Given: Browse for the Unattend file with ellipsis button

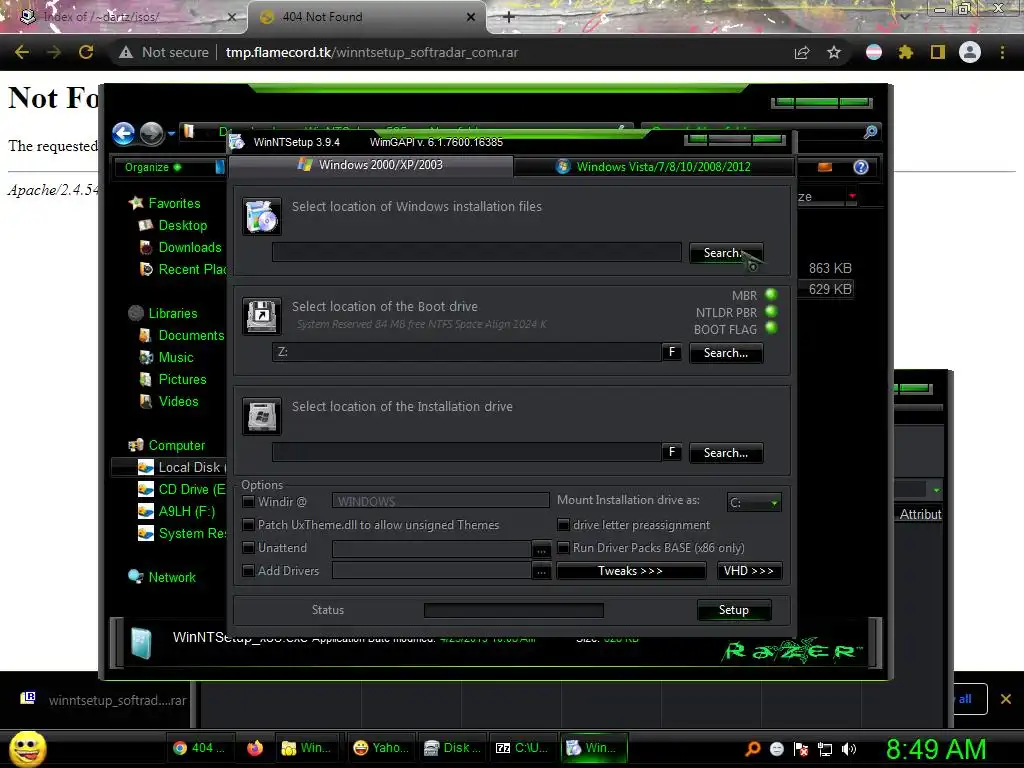Looking at the screenshot, I should tap(541, 549).
